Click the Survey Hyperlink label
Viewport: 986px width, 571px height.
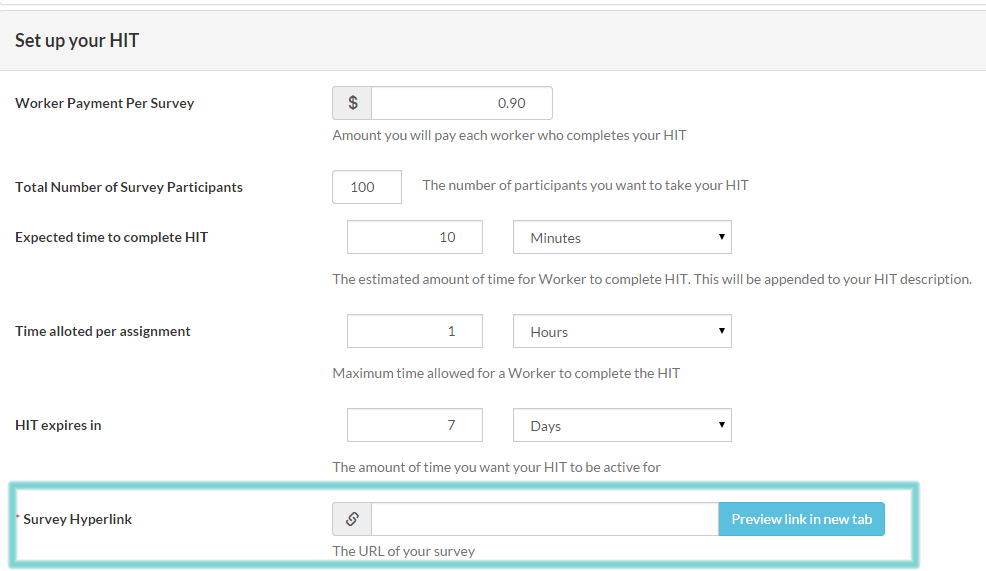coord(77,519)
